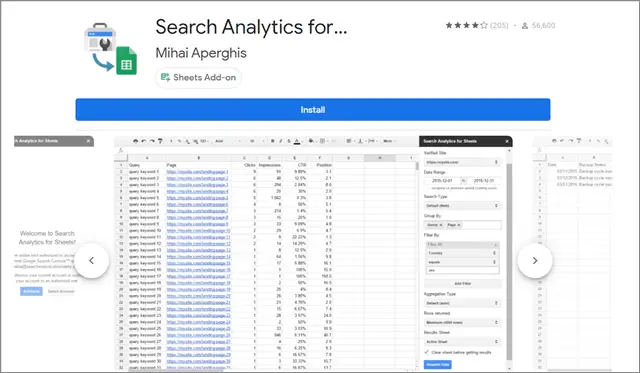Remove the Page tag from Group By
Screen dimensions: 640x373
point(459,225)
